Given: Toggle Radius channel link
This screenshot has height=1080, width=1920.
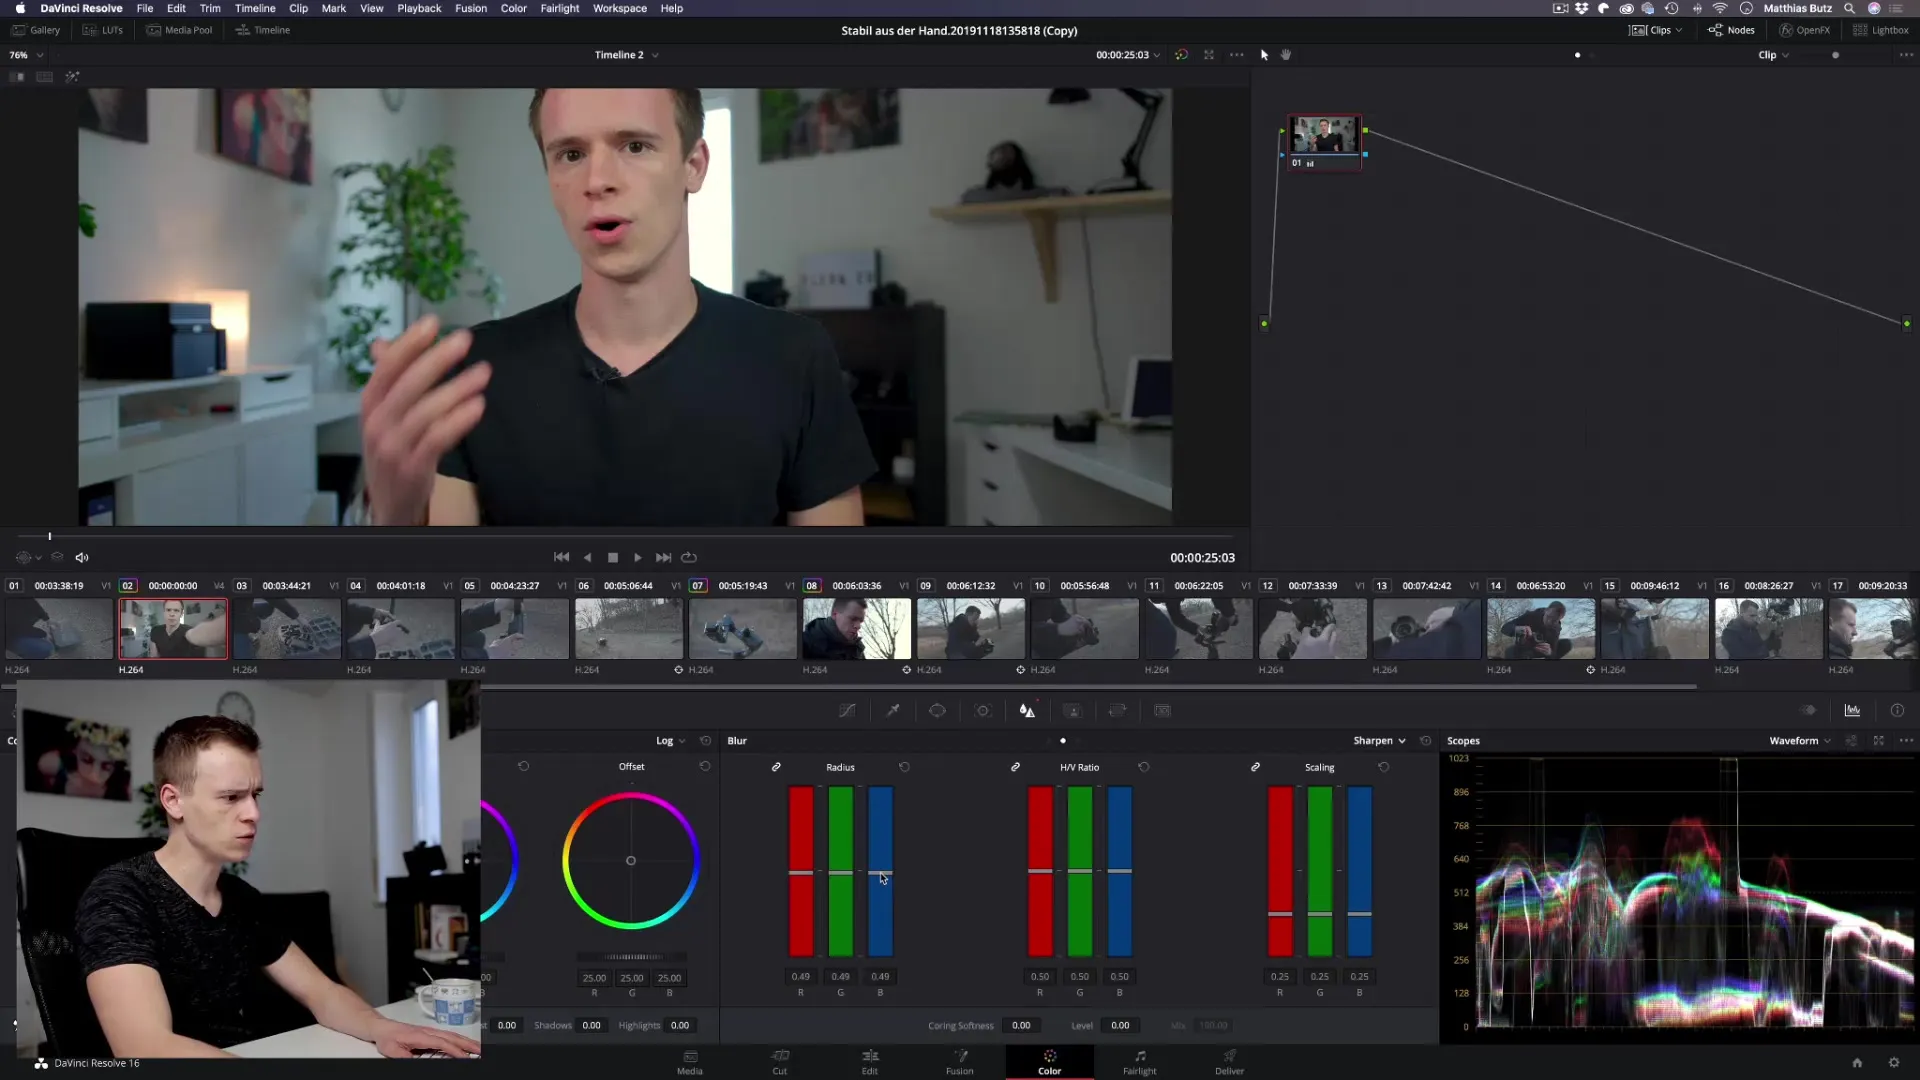Looking at the screenshot, I should click(x=776, y=767).
